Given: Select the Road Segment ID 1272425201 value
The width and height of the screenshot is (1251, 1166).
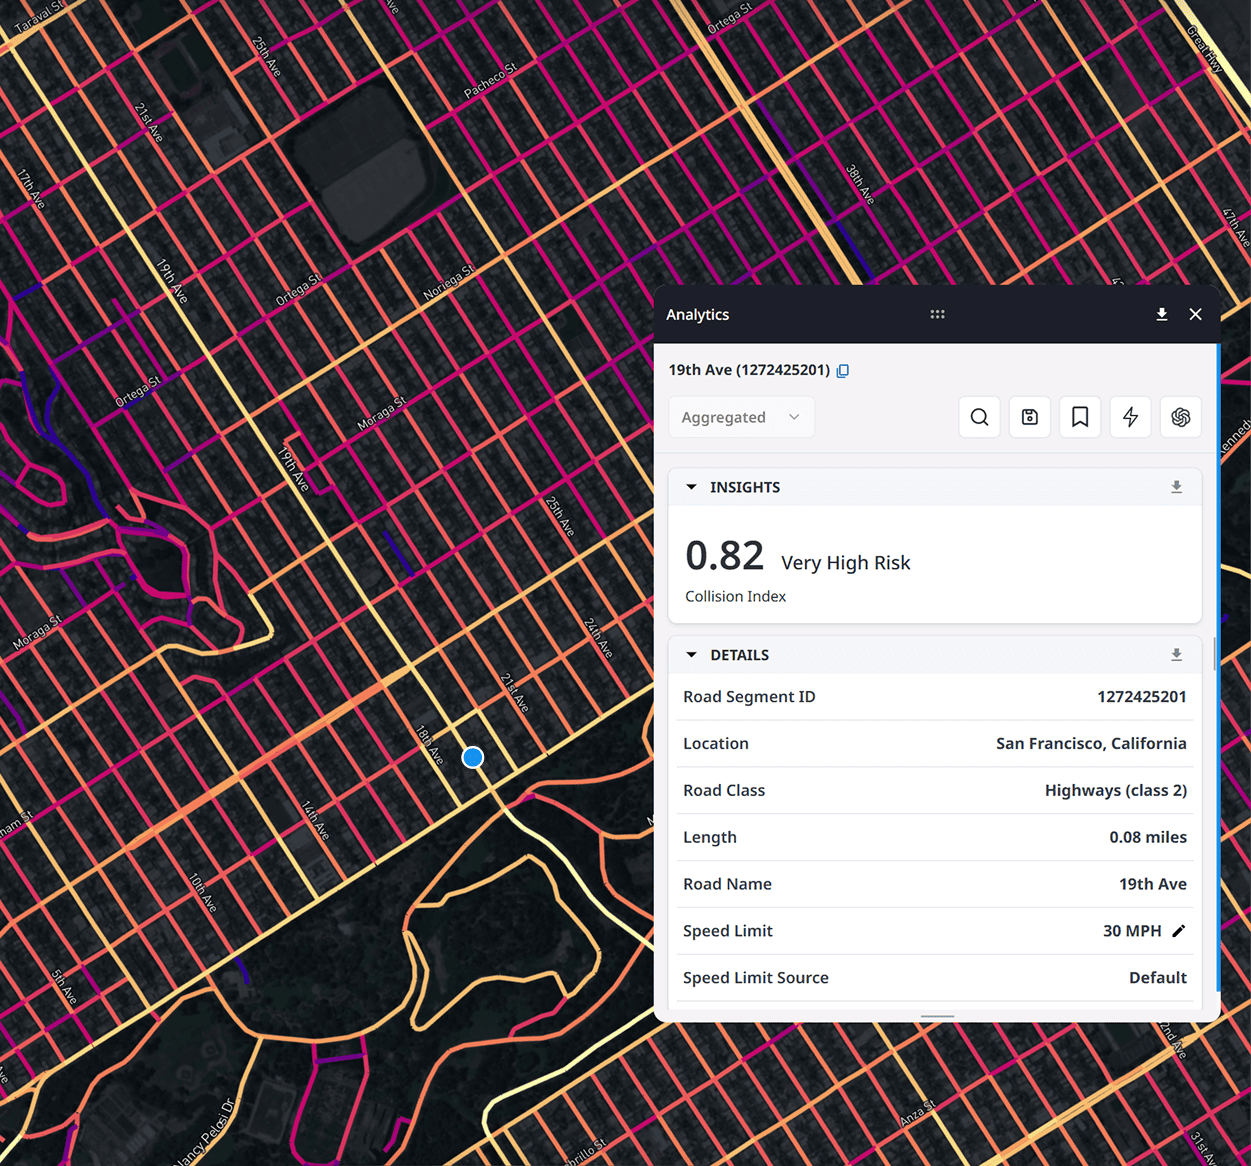Looking at the screenshot, I should 1142,697.
